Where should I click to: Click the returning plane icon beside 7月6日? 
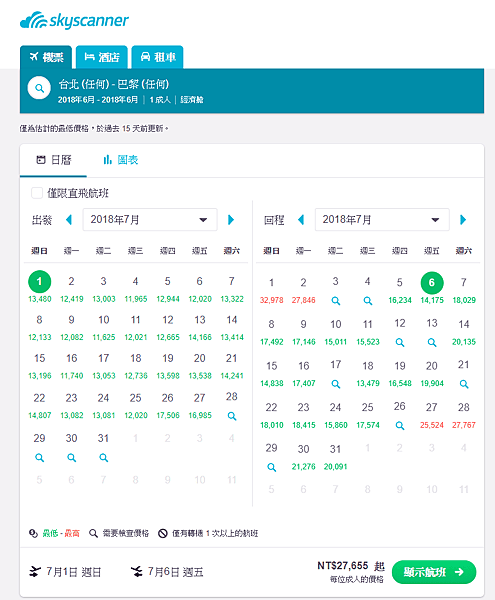(x=137, y=572)
